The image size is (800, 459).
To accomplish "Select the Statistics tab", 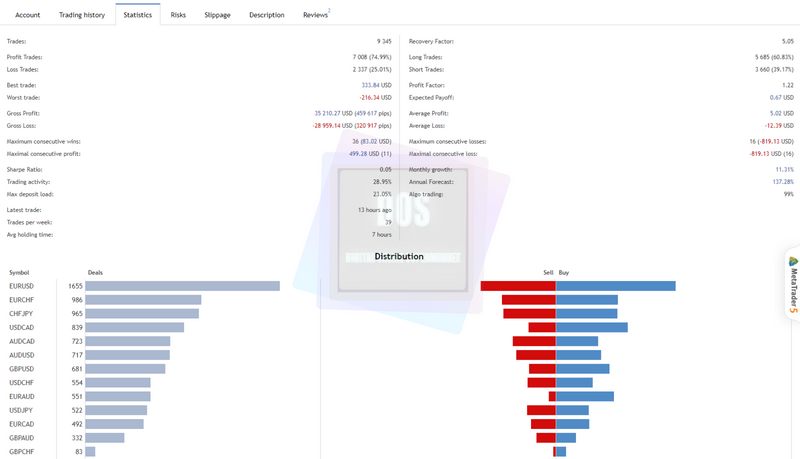I will click(138, 15).
